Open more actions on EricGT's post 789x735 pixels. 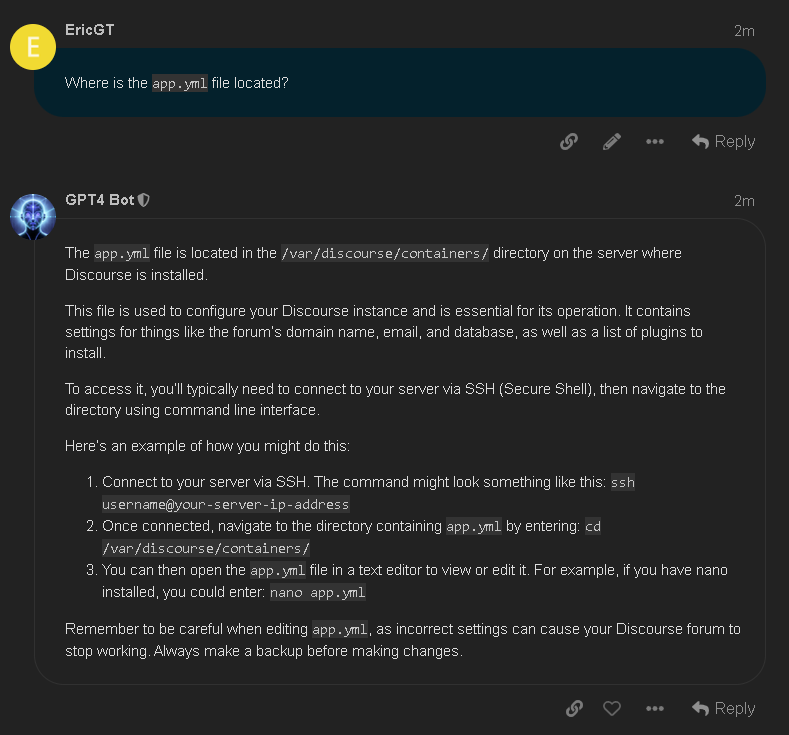655,142
